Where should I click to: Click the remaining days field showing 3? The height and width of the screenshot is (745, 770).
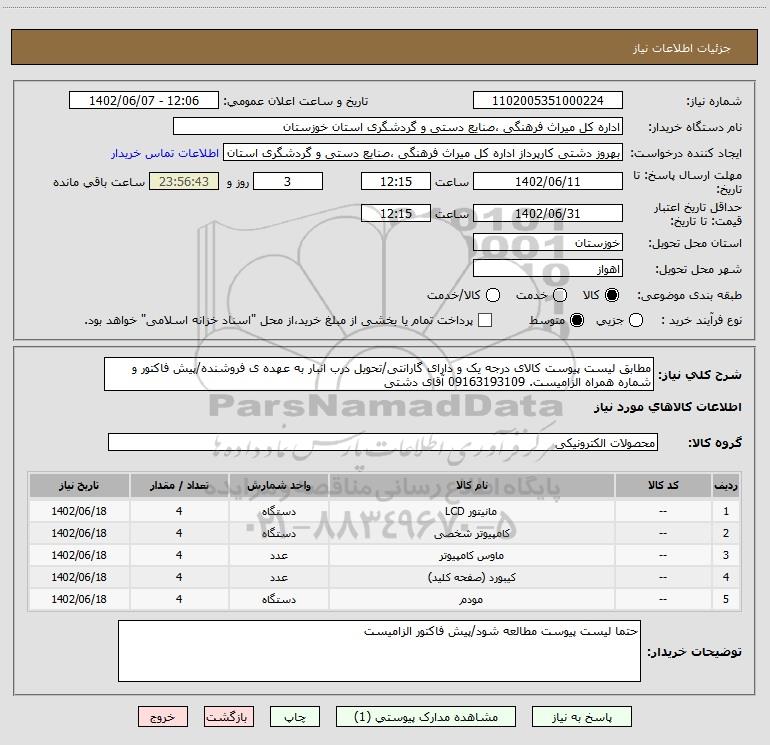288,181
